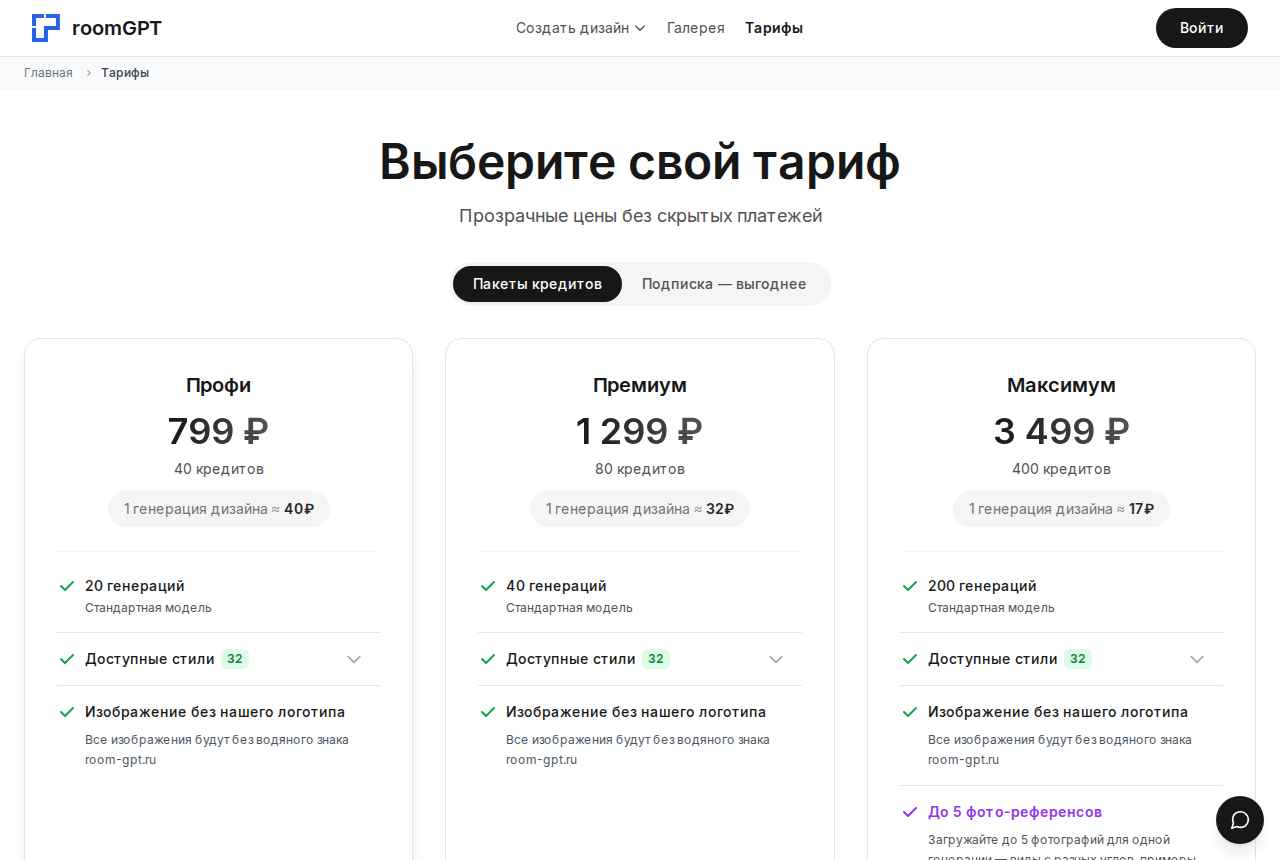
Task: Click the 400 кредитов text
Action: coord(1061,469)
